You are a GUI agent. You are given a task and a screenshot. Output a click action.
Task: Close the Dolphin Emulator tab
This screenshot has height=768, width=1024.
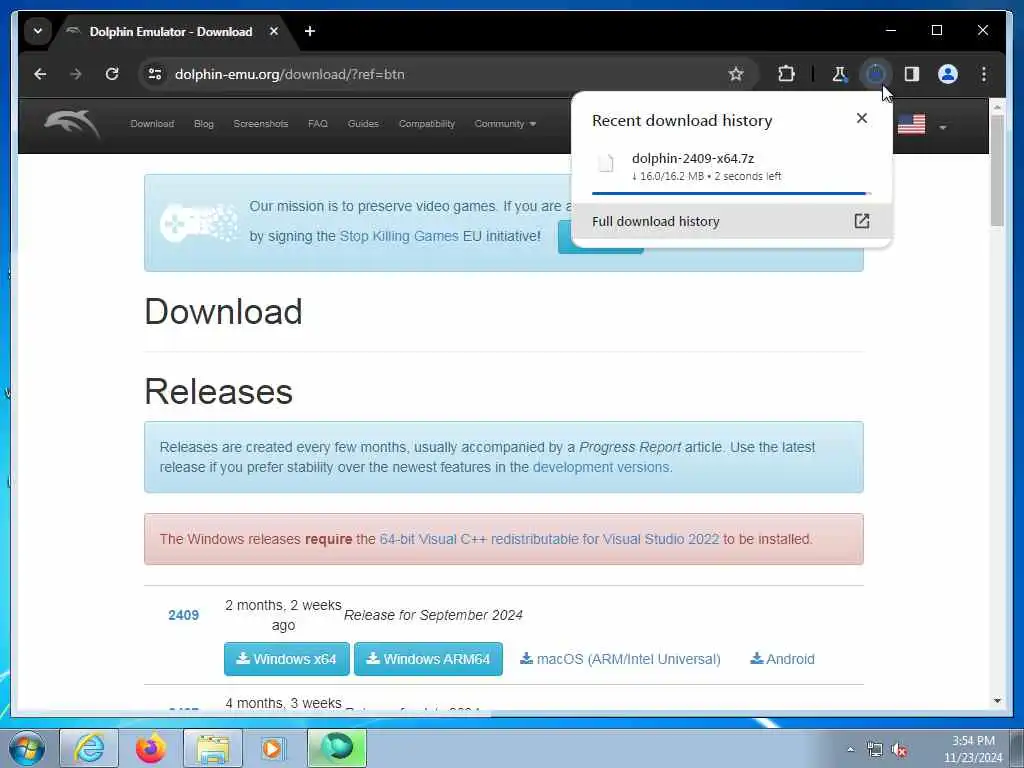(274, 31)
